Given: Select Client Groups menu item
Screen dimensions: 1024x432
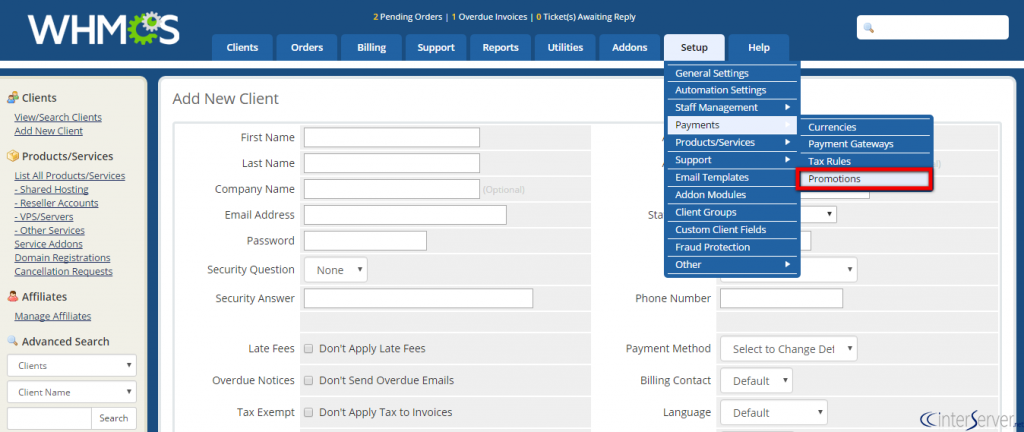Looking at the screenshot, I should point(732,212).
